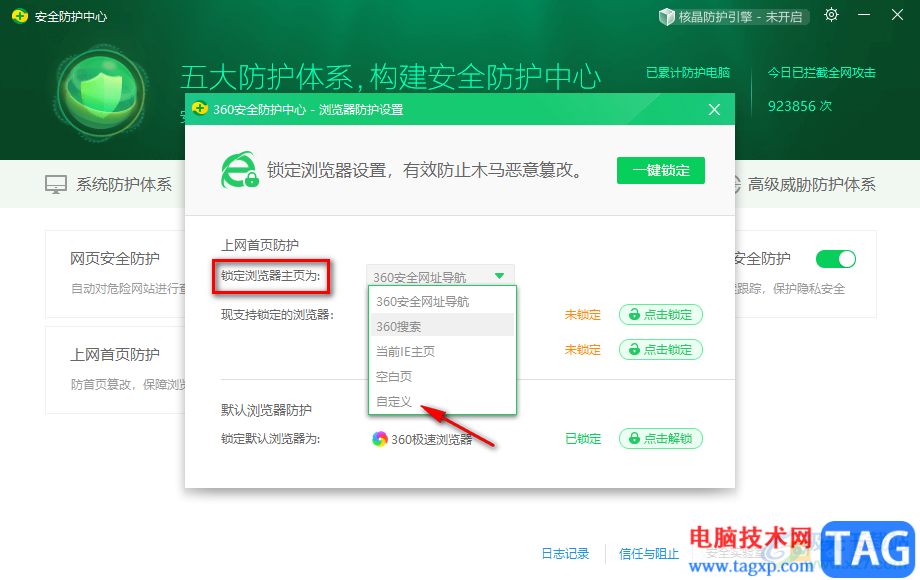The height and width of the screenshot is (580, 920).
Task: Click 今日已拦截全网攻击 statistic label
Action: (821, 73)
